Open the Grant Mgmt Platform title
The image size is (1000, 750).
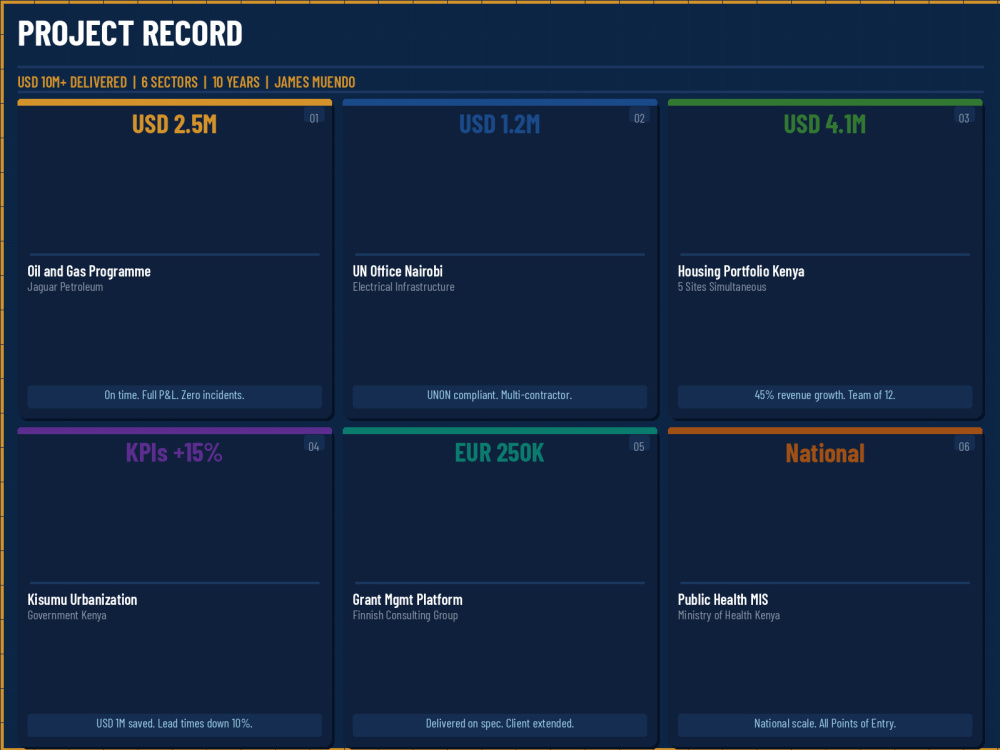click(408, 599)
